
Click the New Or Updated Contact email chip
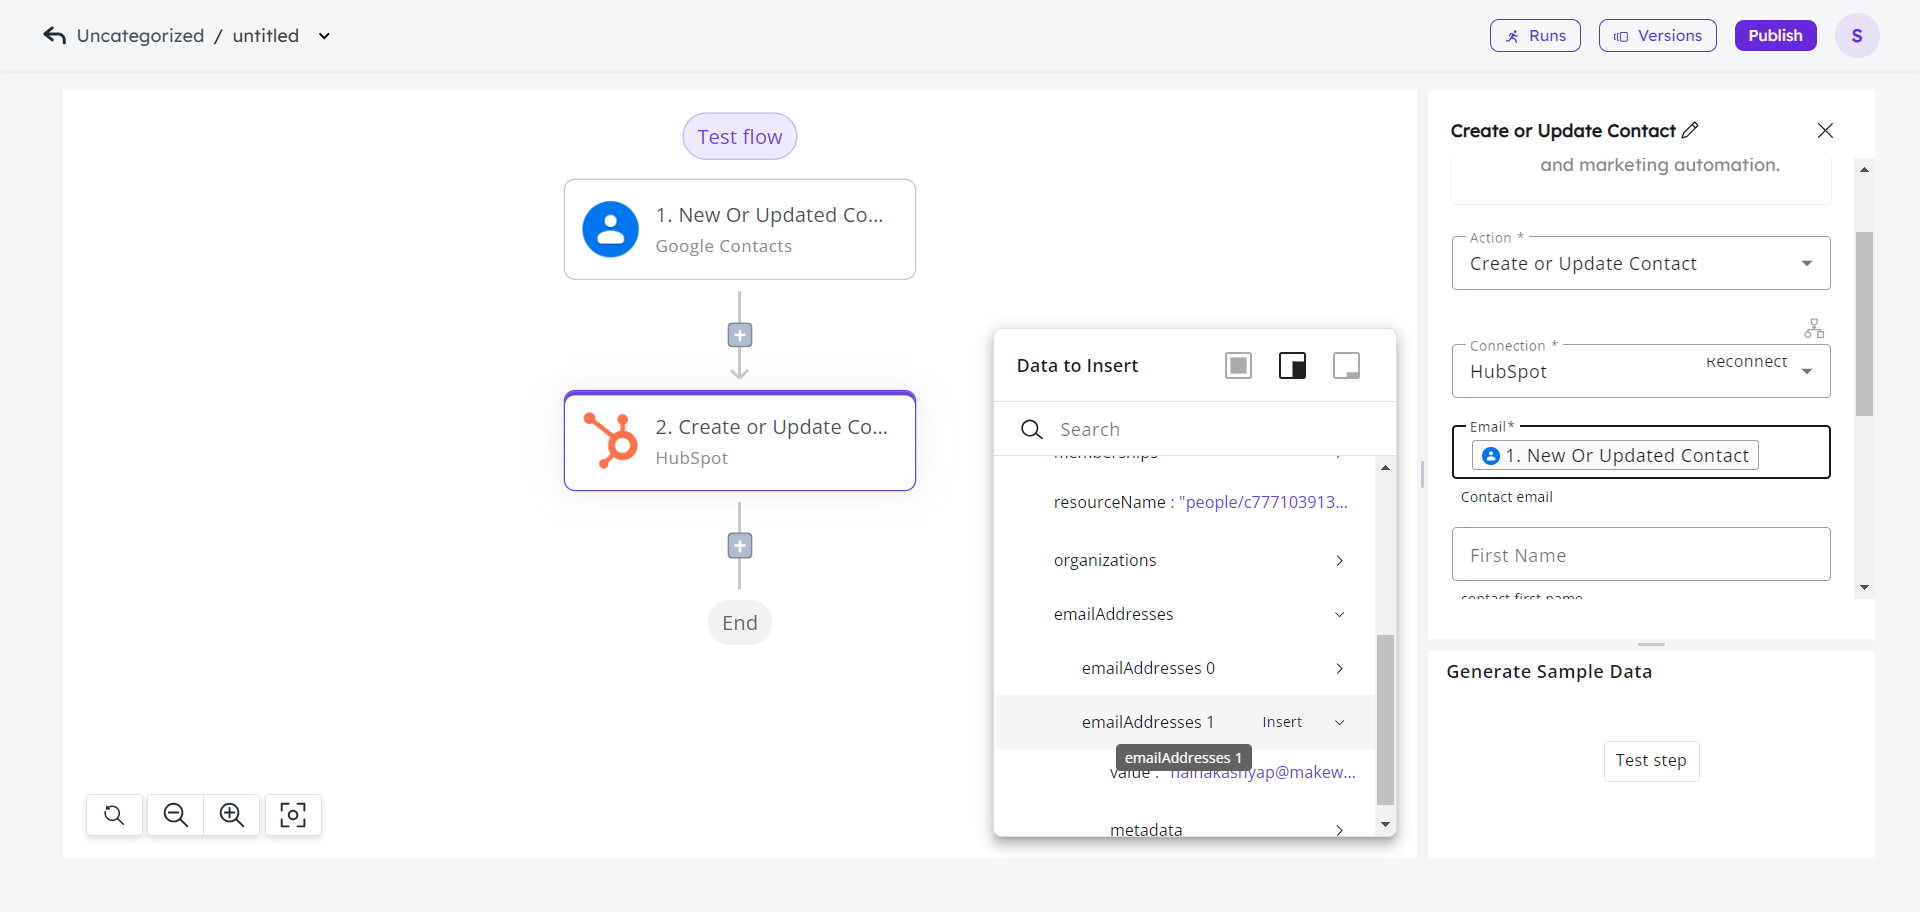1615,455
